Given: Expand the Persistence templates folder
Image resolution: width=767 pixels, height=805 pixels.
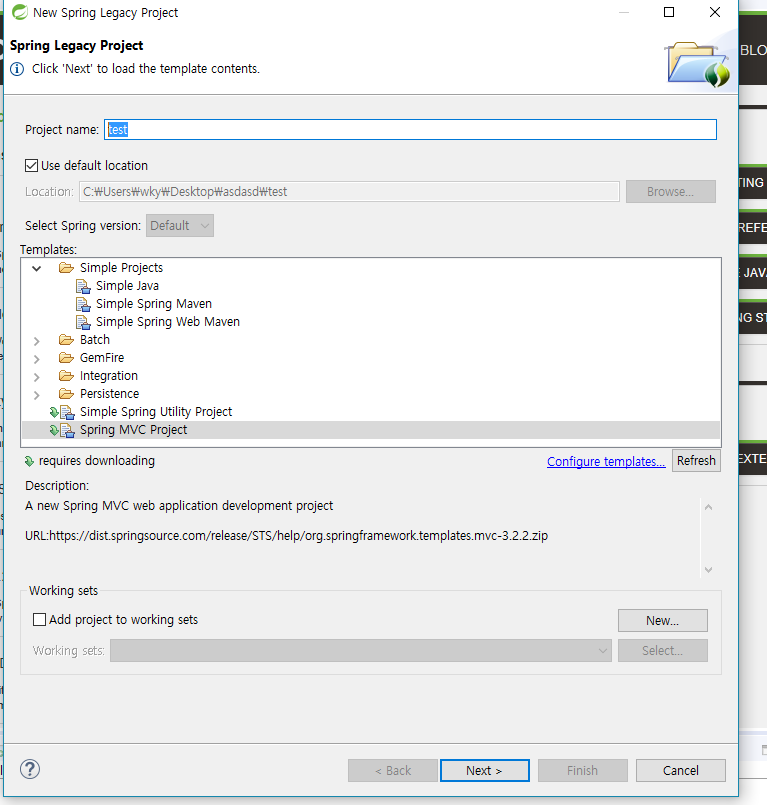Looking at the screenshot, I should click(x=36, y=395).
